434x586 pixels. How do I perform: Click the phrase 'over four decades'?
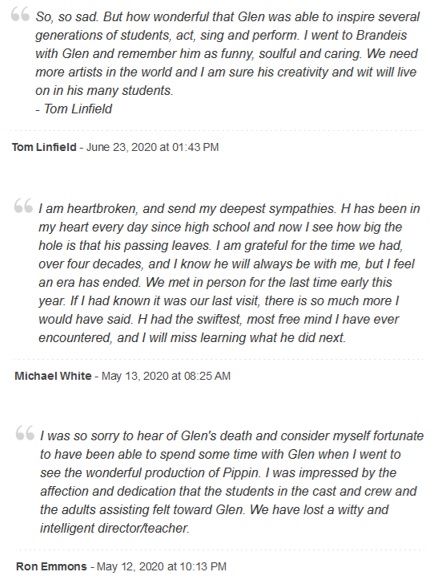pos(90,264)
